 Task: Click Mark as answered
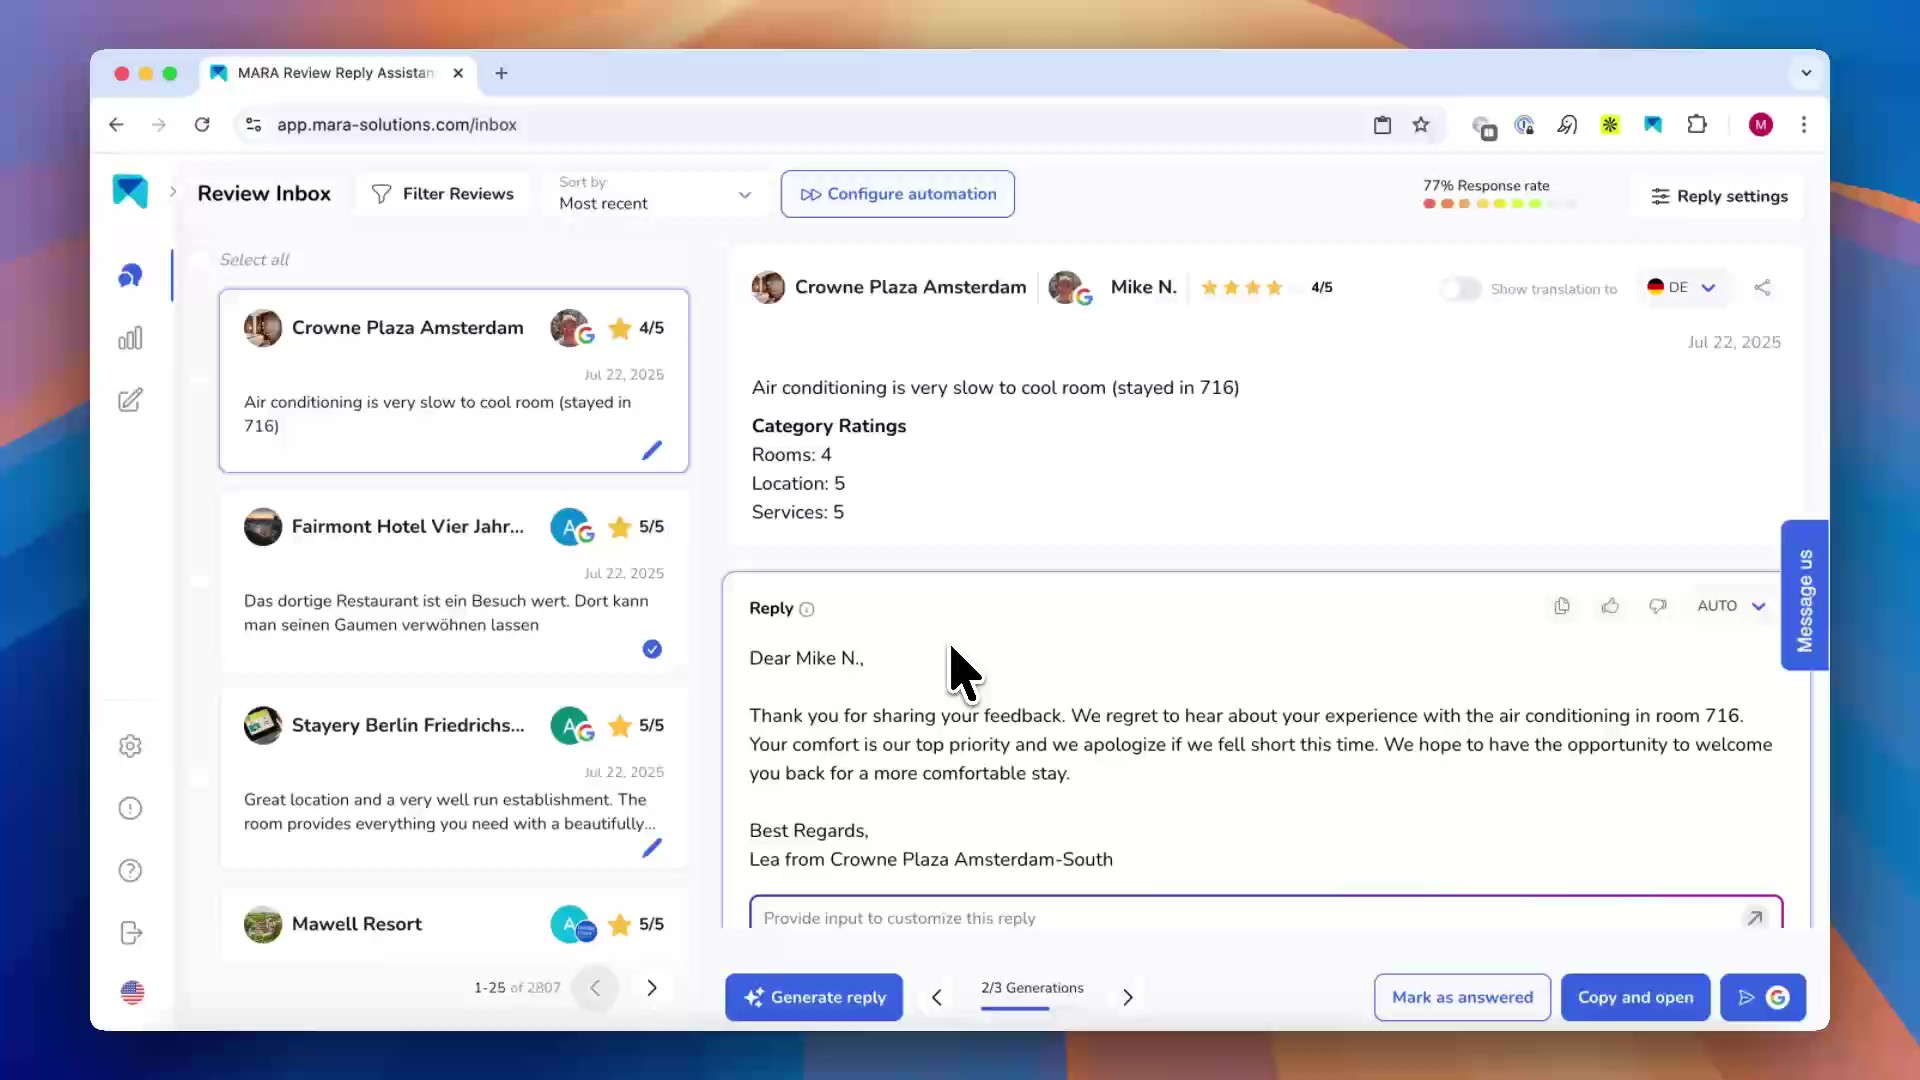pyautogui.click(x=1461, y=997)
